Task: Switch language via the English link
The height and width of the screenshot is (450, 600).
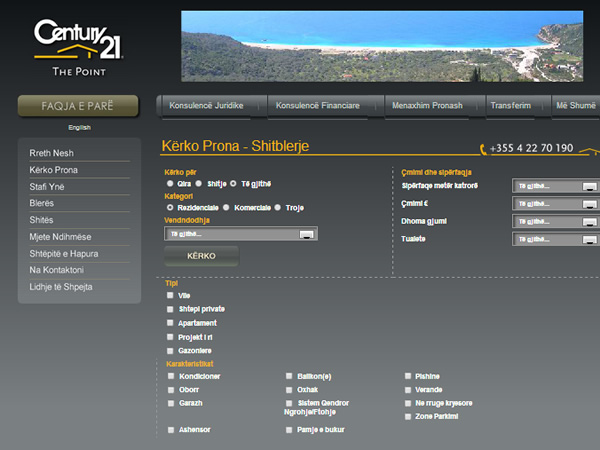Action: (x=79, y=127)
